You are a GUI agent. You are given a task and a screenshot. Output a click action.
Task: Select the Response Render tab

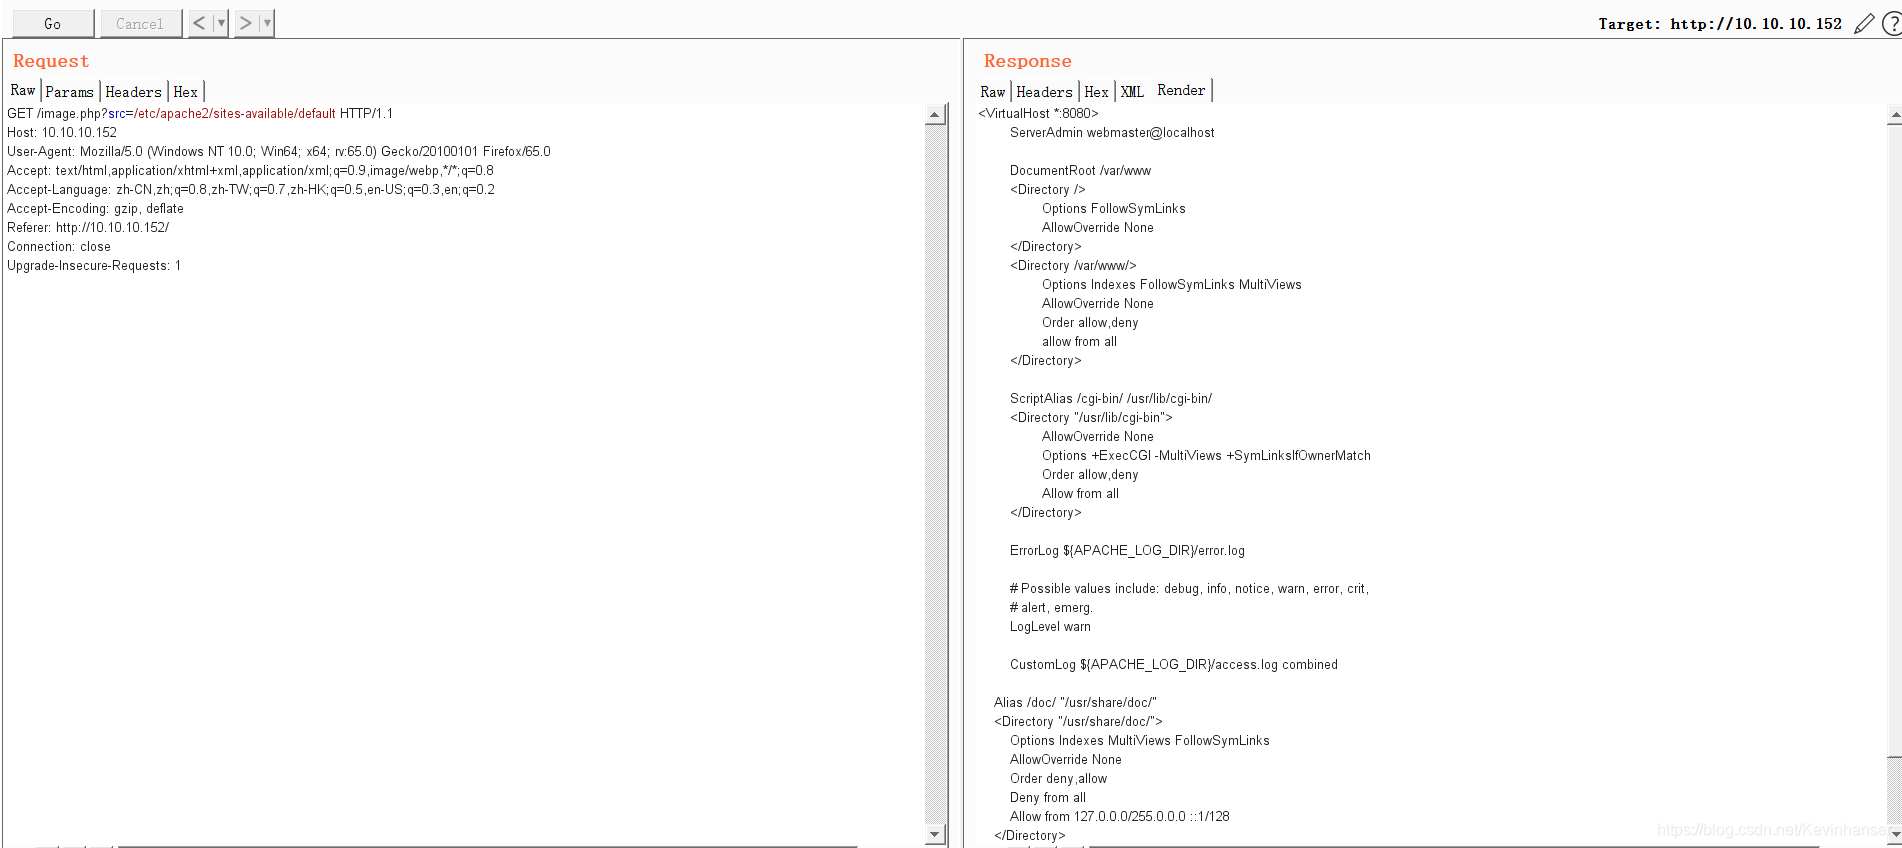coord(1181,90)
